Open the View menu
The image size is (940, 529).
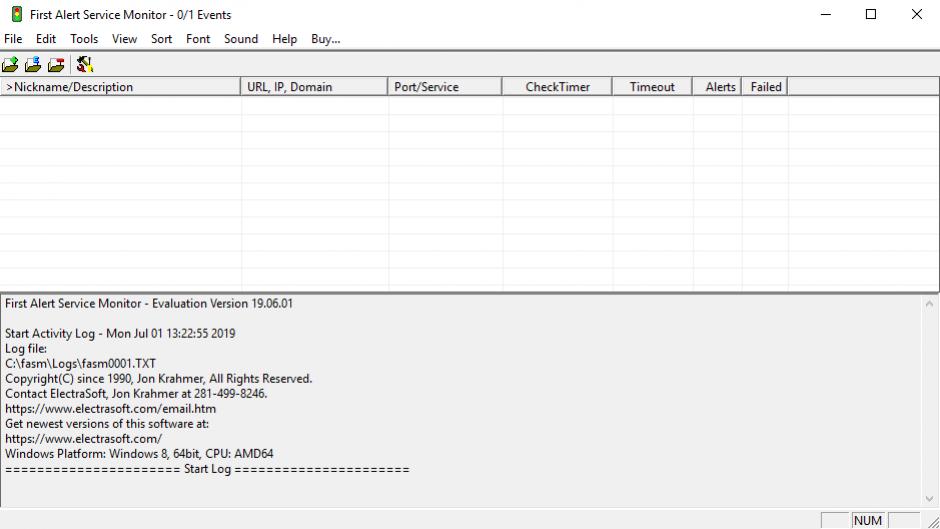124,39
